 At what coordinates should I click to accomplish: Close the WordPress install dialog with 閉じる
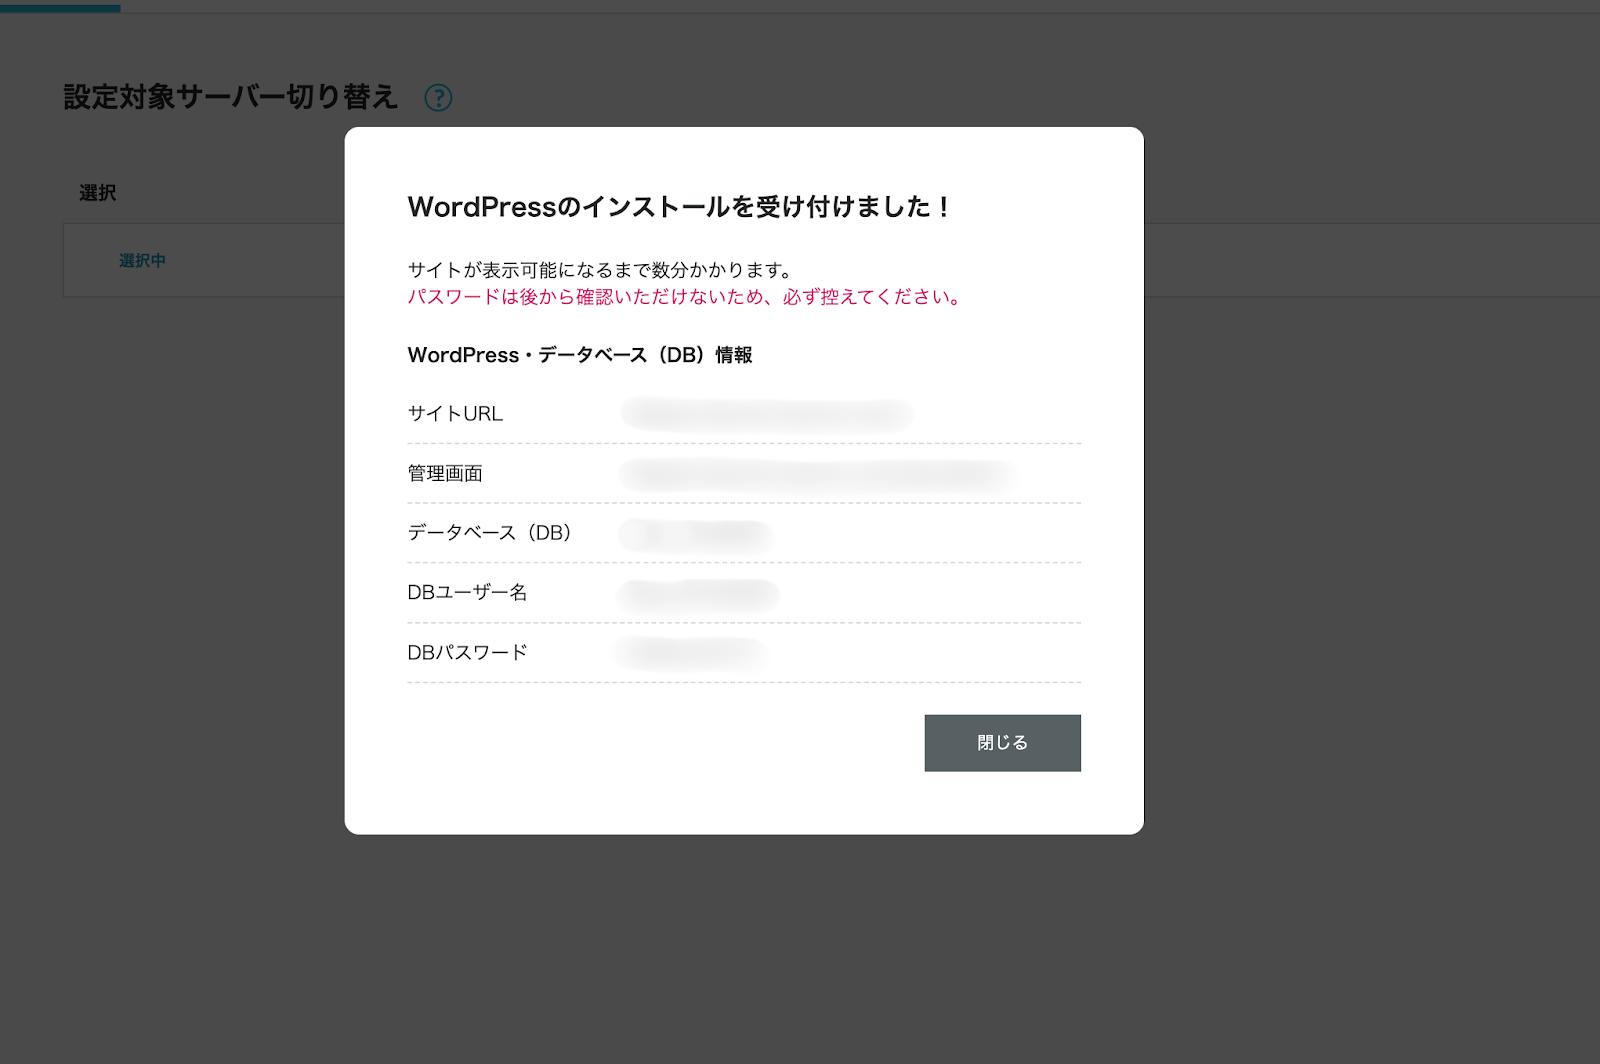pos(1002,743)
